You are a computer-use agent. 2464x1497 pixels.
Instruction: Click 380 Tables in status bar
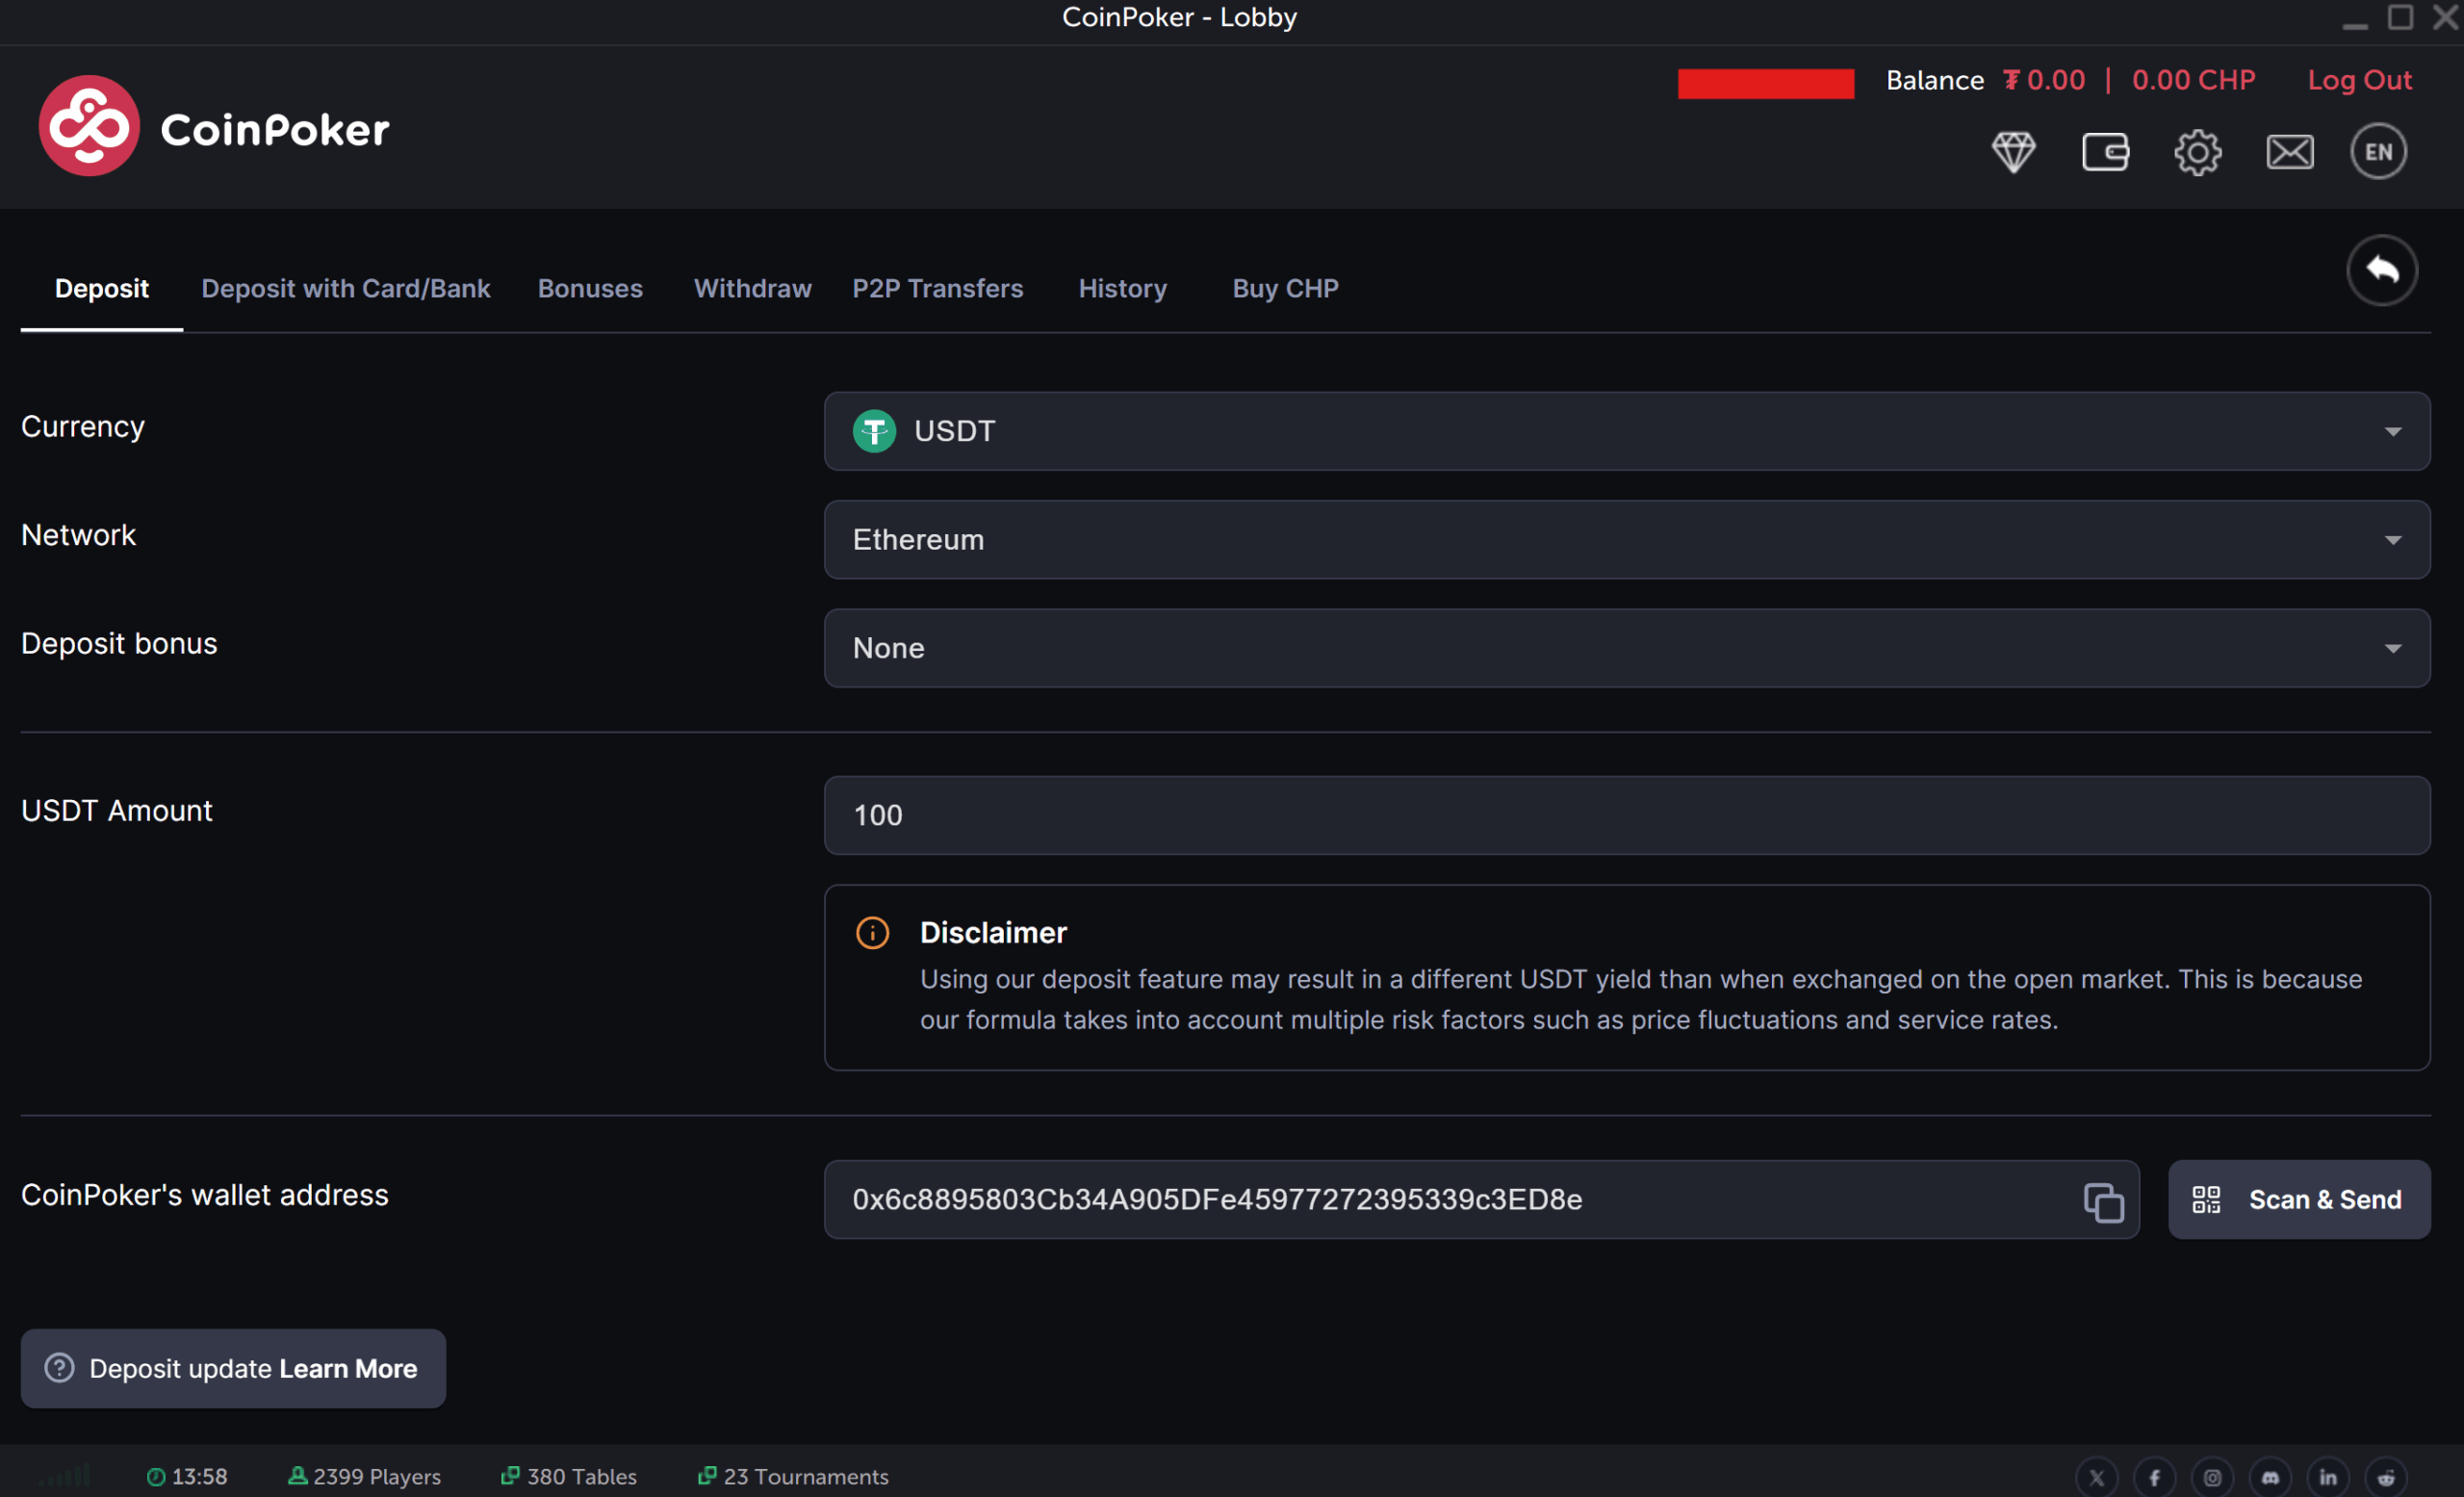coord(569,1476)
